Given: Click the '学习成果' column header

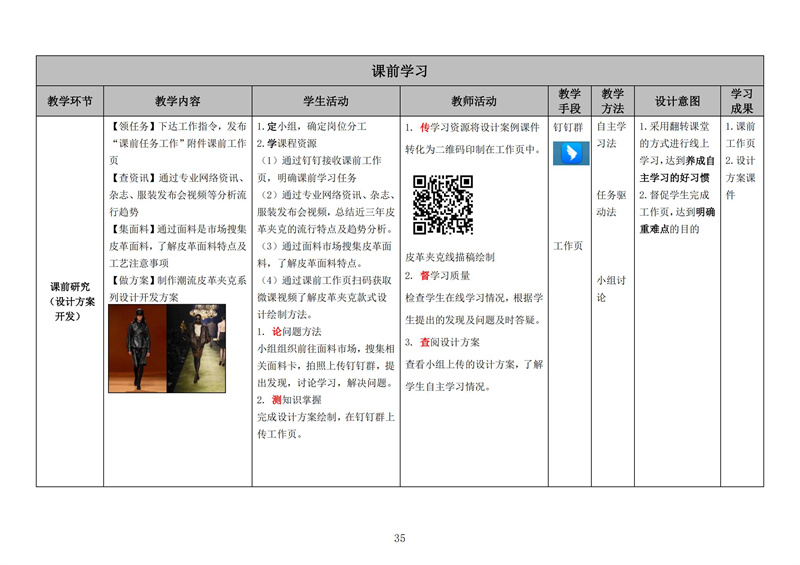Looking at the screenshot, I should [742, 101].
